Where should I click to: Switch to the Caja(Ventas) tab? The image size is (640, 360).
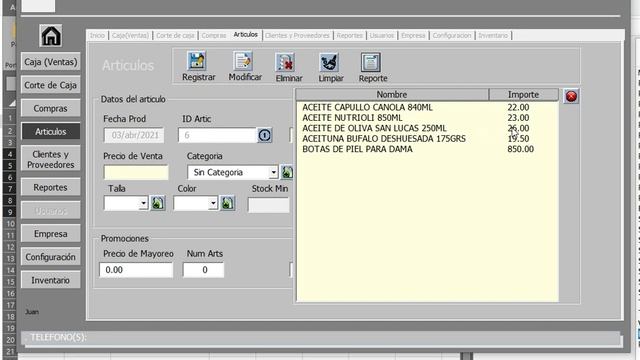130,36
